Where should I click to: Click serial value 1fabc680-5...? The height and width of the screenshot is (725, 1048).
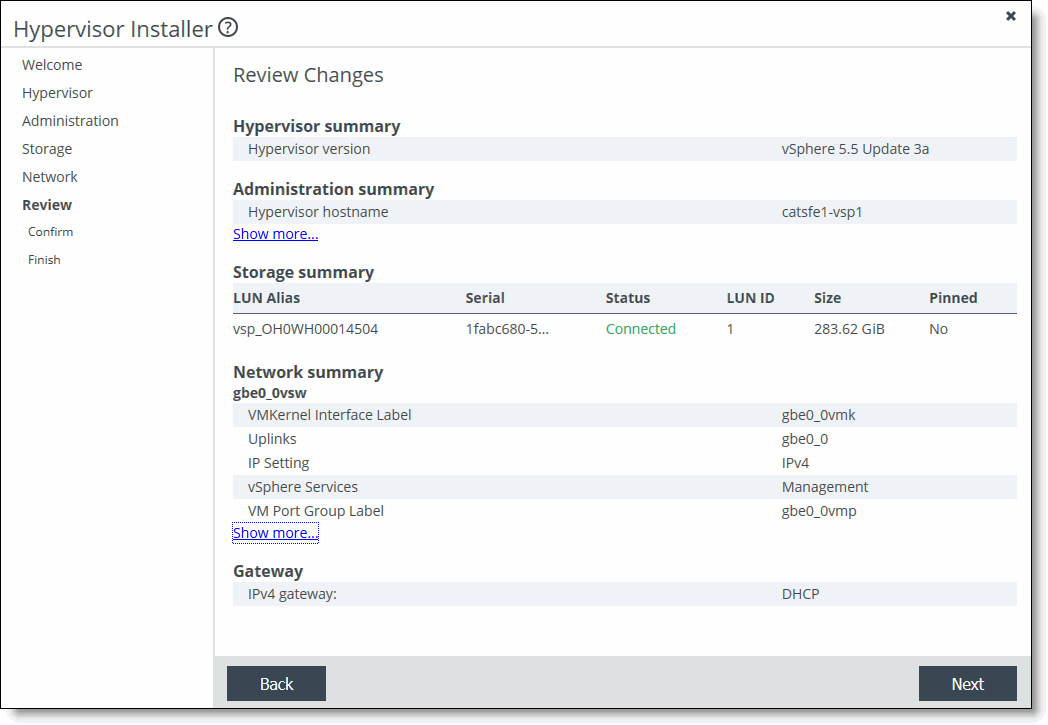click(x=507, y=329)
